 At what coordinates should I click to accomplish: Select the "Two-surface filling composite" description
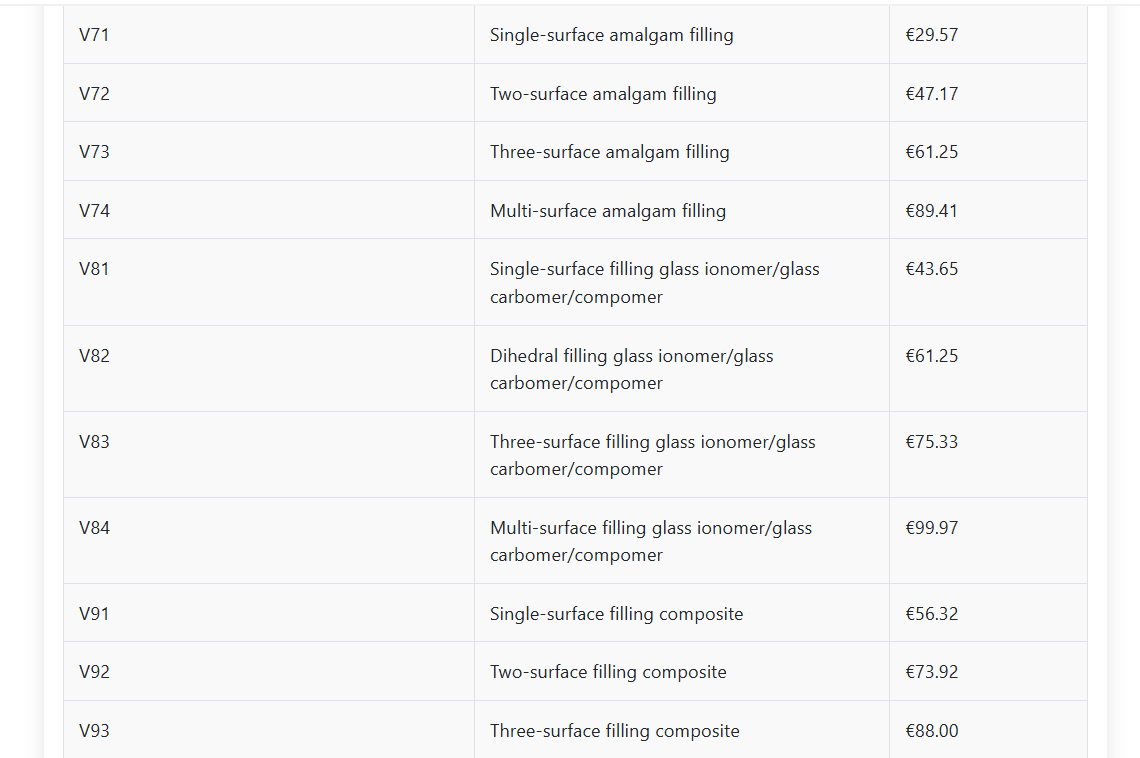pyautogui.click(x=608, y=672)
